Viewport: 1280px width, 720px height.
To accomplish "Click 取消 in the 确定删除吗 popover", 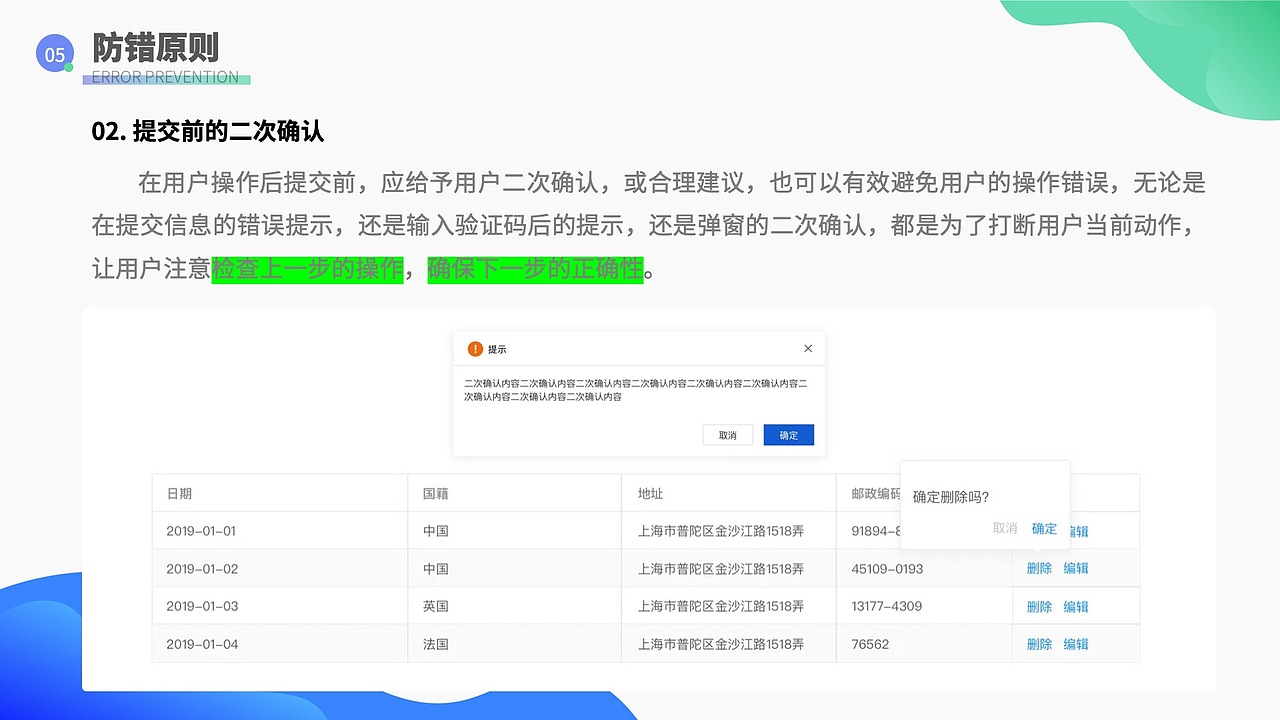I will point(1005,528).
